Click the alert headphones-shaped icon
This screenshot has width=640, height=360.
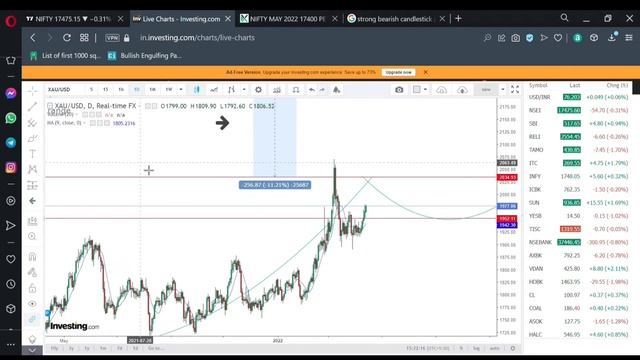coord(296,89)
